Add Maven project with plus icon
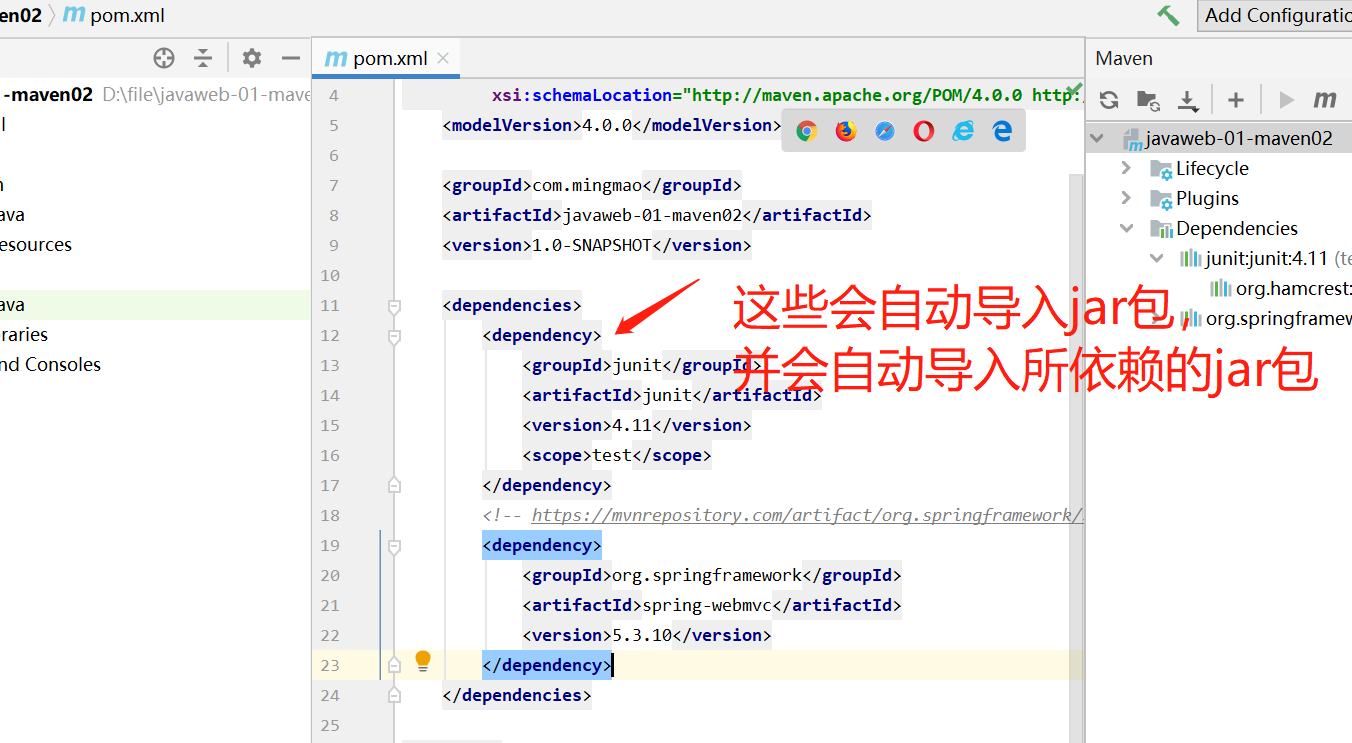 click(1236, 99)
